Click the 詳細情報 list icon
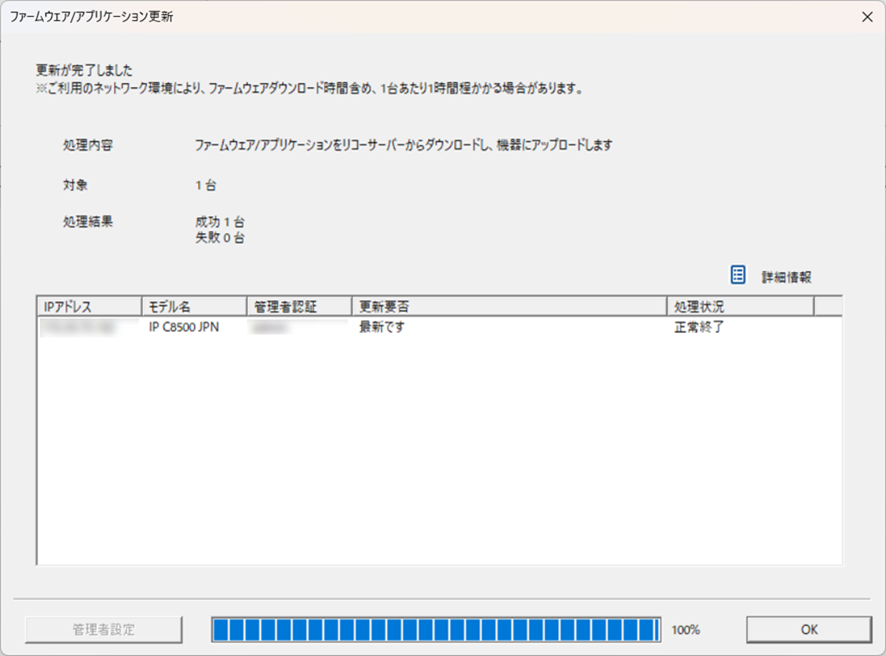The image size is (886, 656). pyautogui.click(x=738, y=275)
